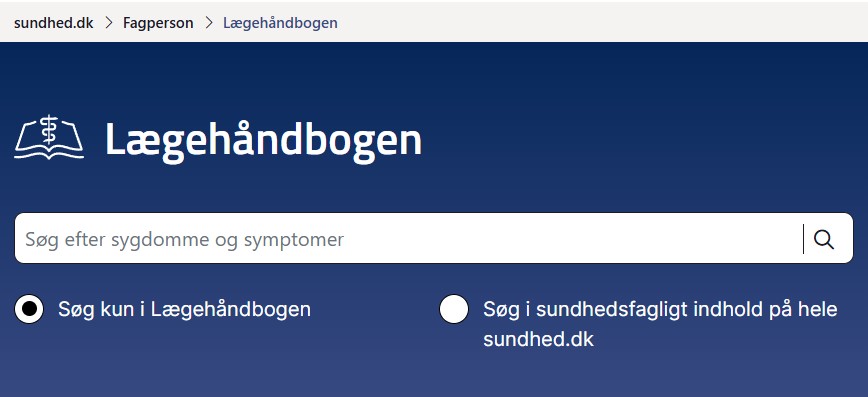Screen dimensions: 868x397
Task: Click the 'sundhed.dk' second line of radio label
Action: point(538,339)
